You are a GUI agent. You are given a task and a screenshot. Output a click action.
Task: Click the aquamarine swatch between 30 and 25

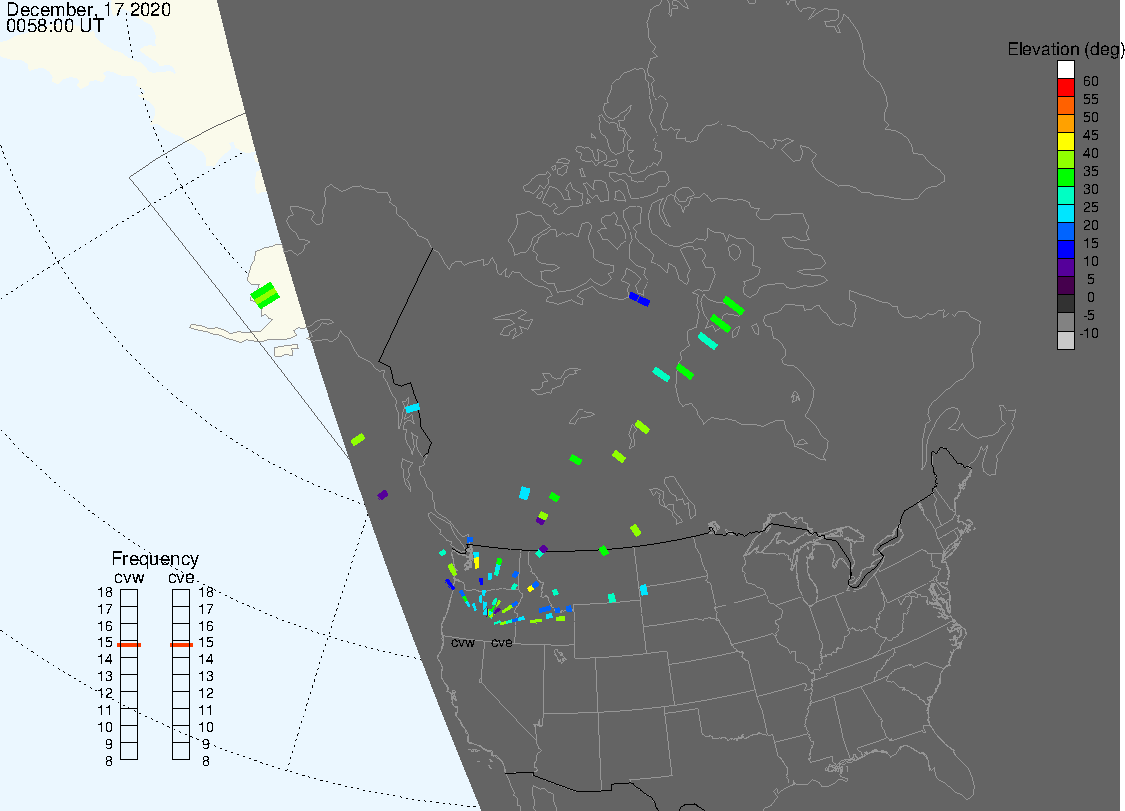click(x=1065, y=195)
